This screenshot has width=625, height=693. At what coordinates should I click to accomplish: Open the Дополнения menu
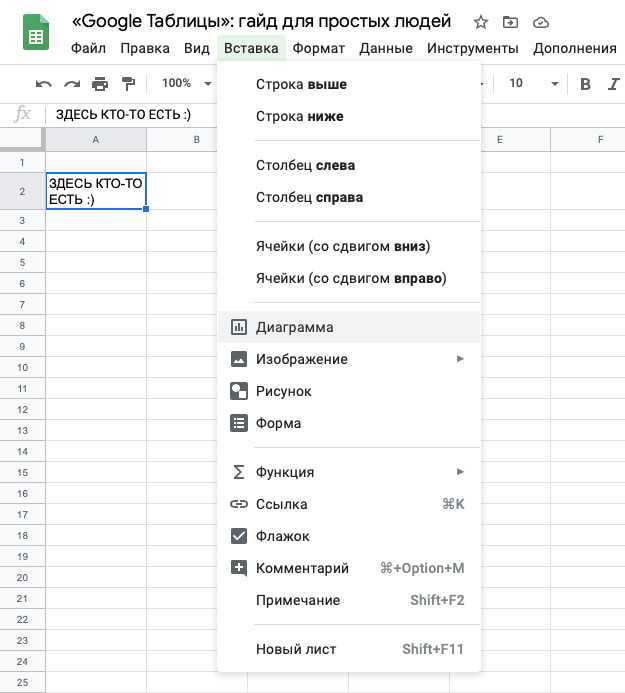pos(574,48)
